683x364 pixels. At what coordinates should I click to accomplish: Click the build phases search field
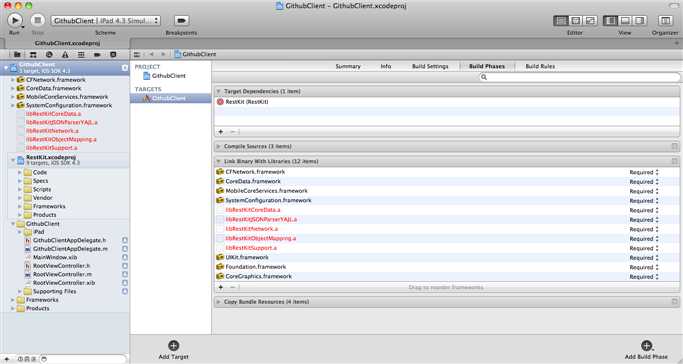579,77
